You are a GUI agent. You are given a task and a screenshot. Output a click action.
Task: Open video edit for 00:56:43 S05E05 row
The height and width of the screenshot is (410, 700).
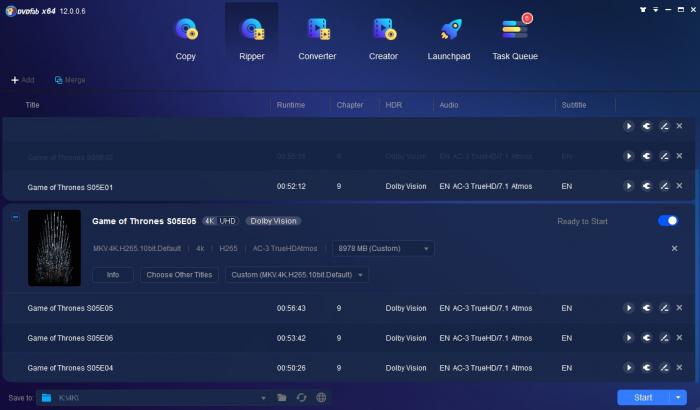664,308
